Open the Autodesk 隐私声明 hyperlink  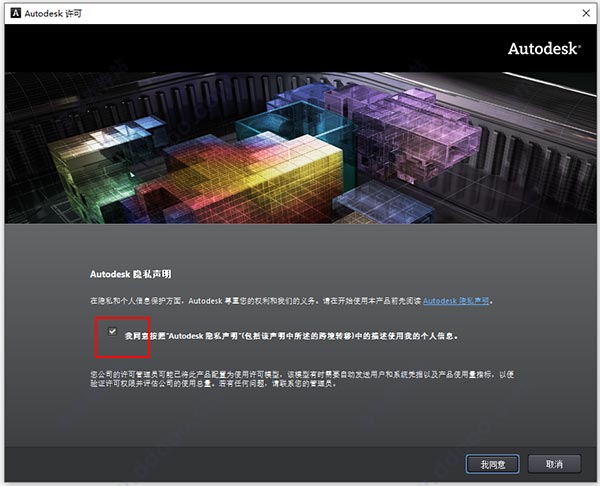[457, 300]
